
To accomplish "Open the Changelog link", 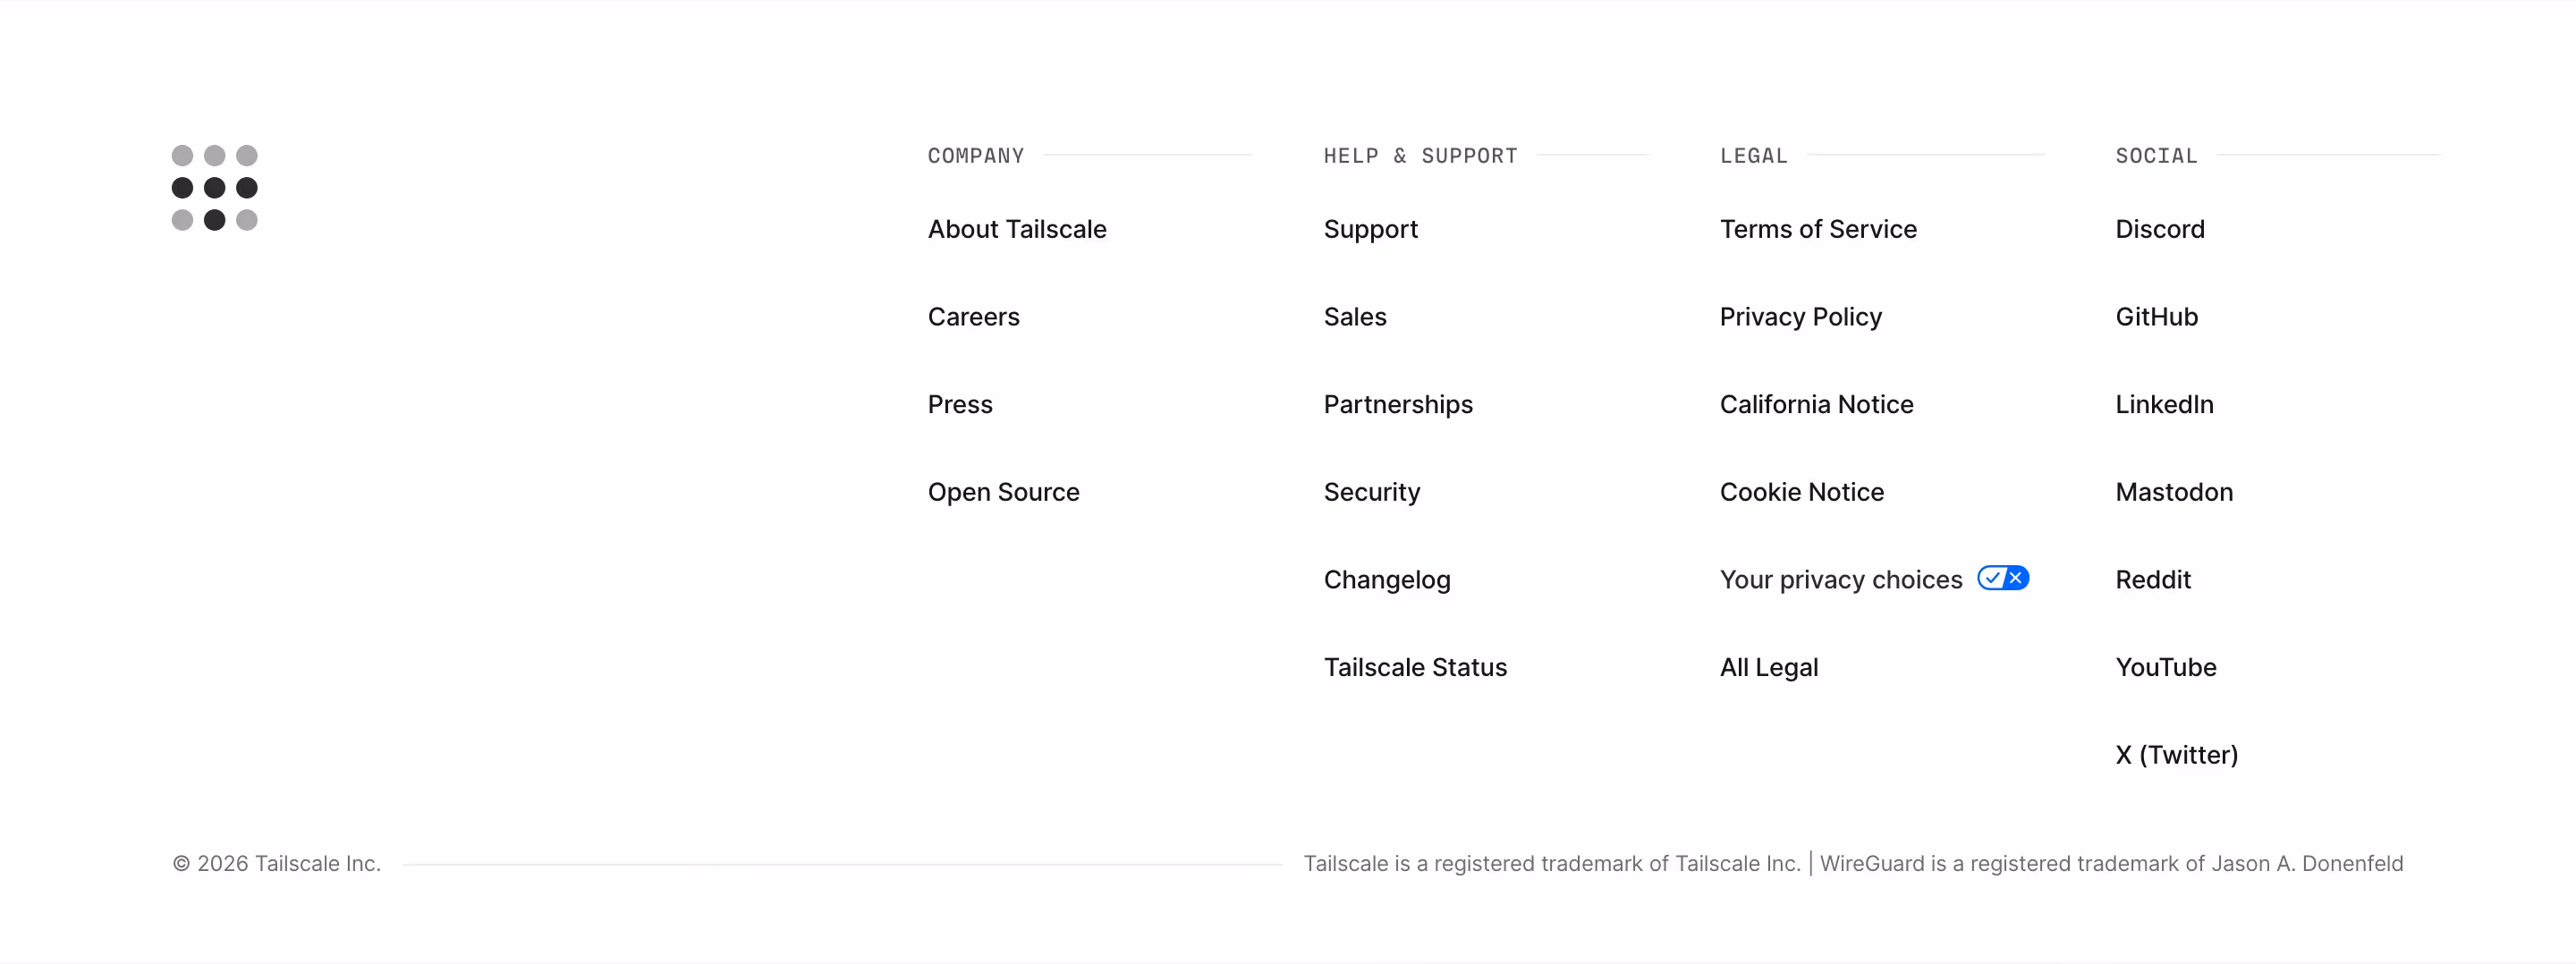I will coord(1386,580).
